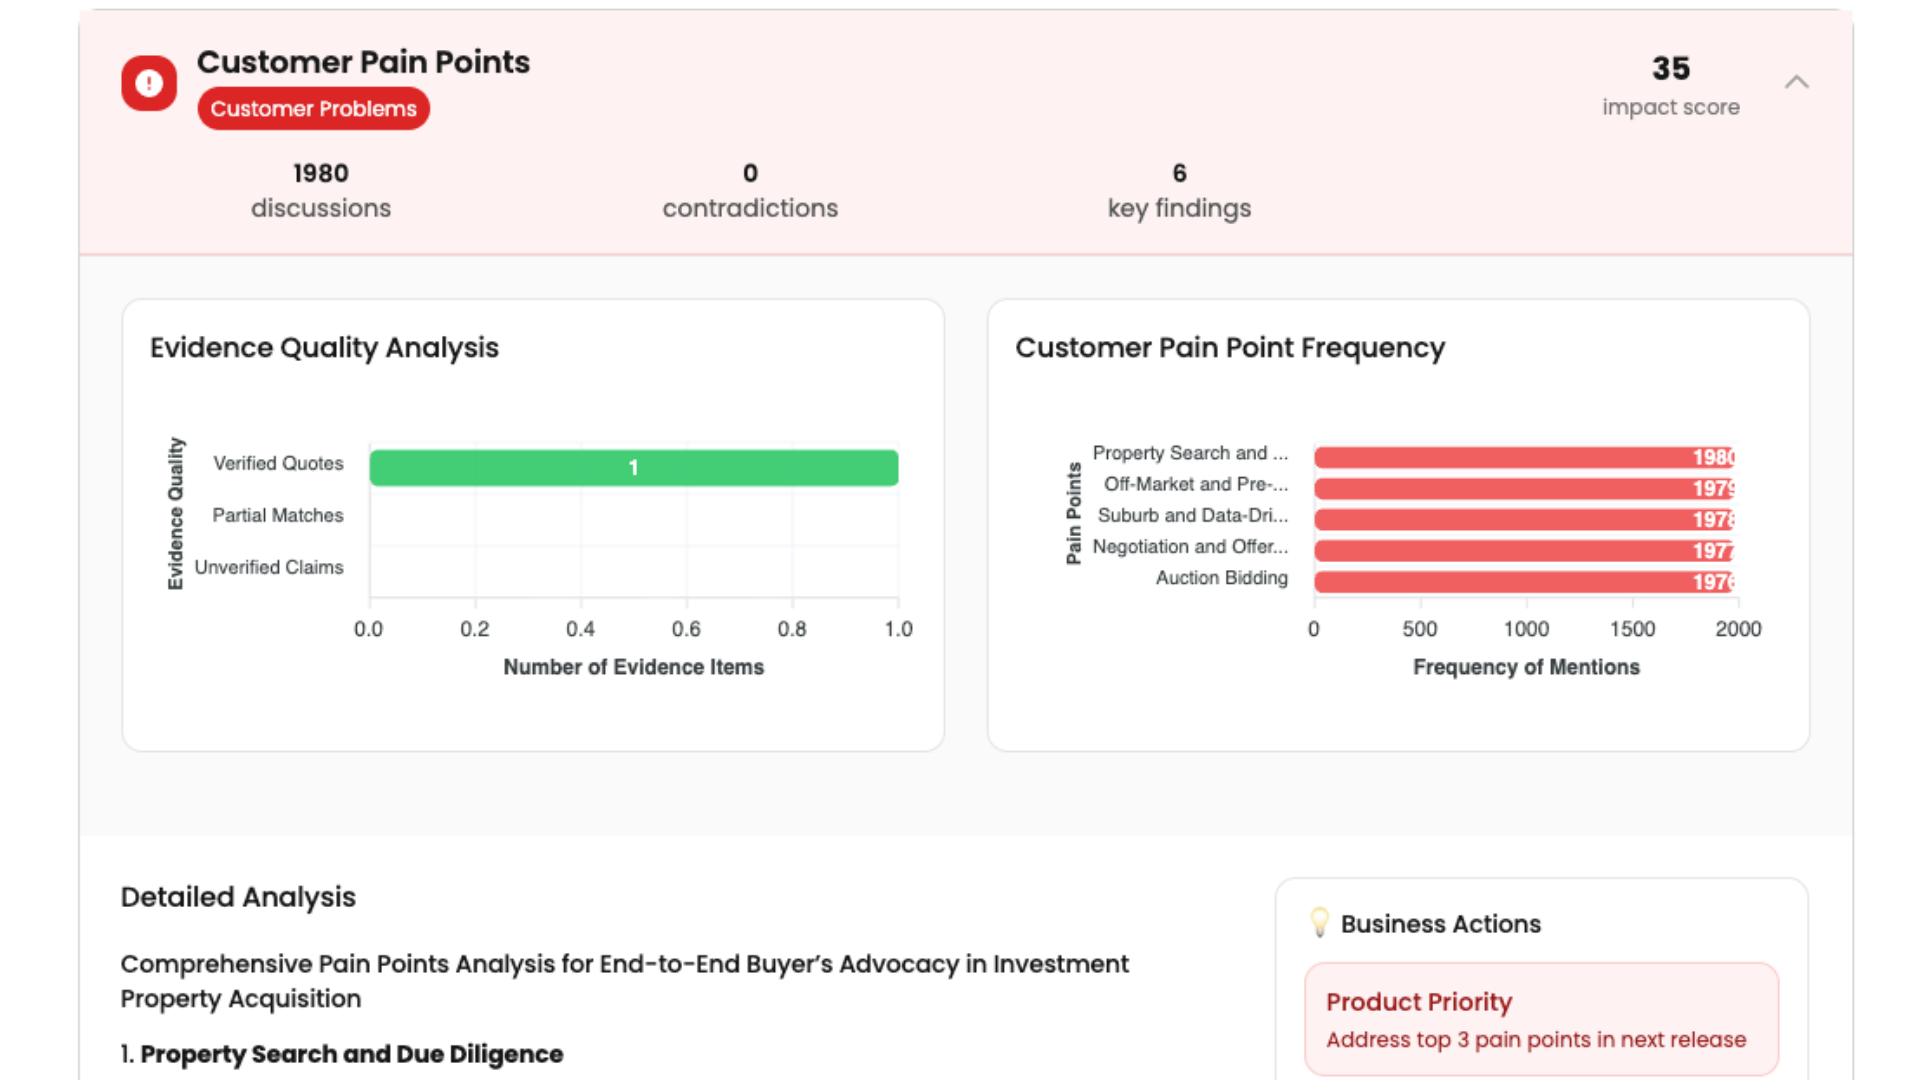Collapse the Customer Pain Points section chevron

1796,83
